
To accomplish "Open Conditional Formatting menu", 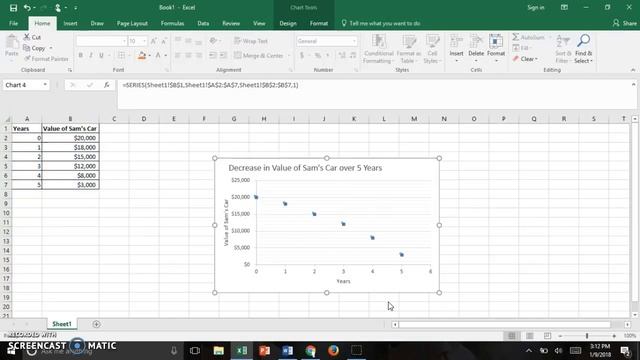I will (x=379, y=49).
